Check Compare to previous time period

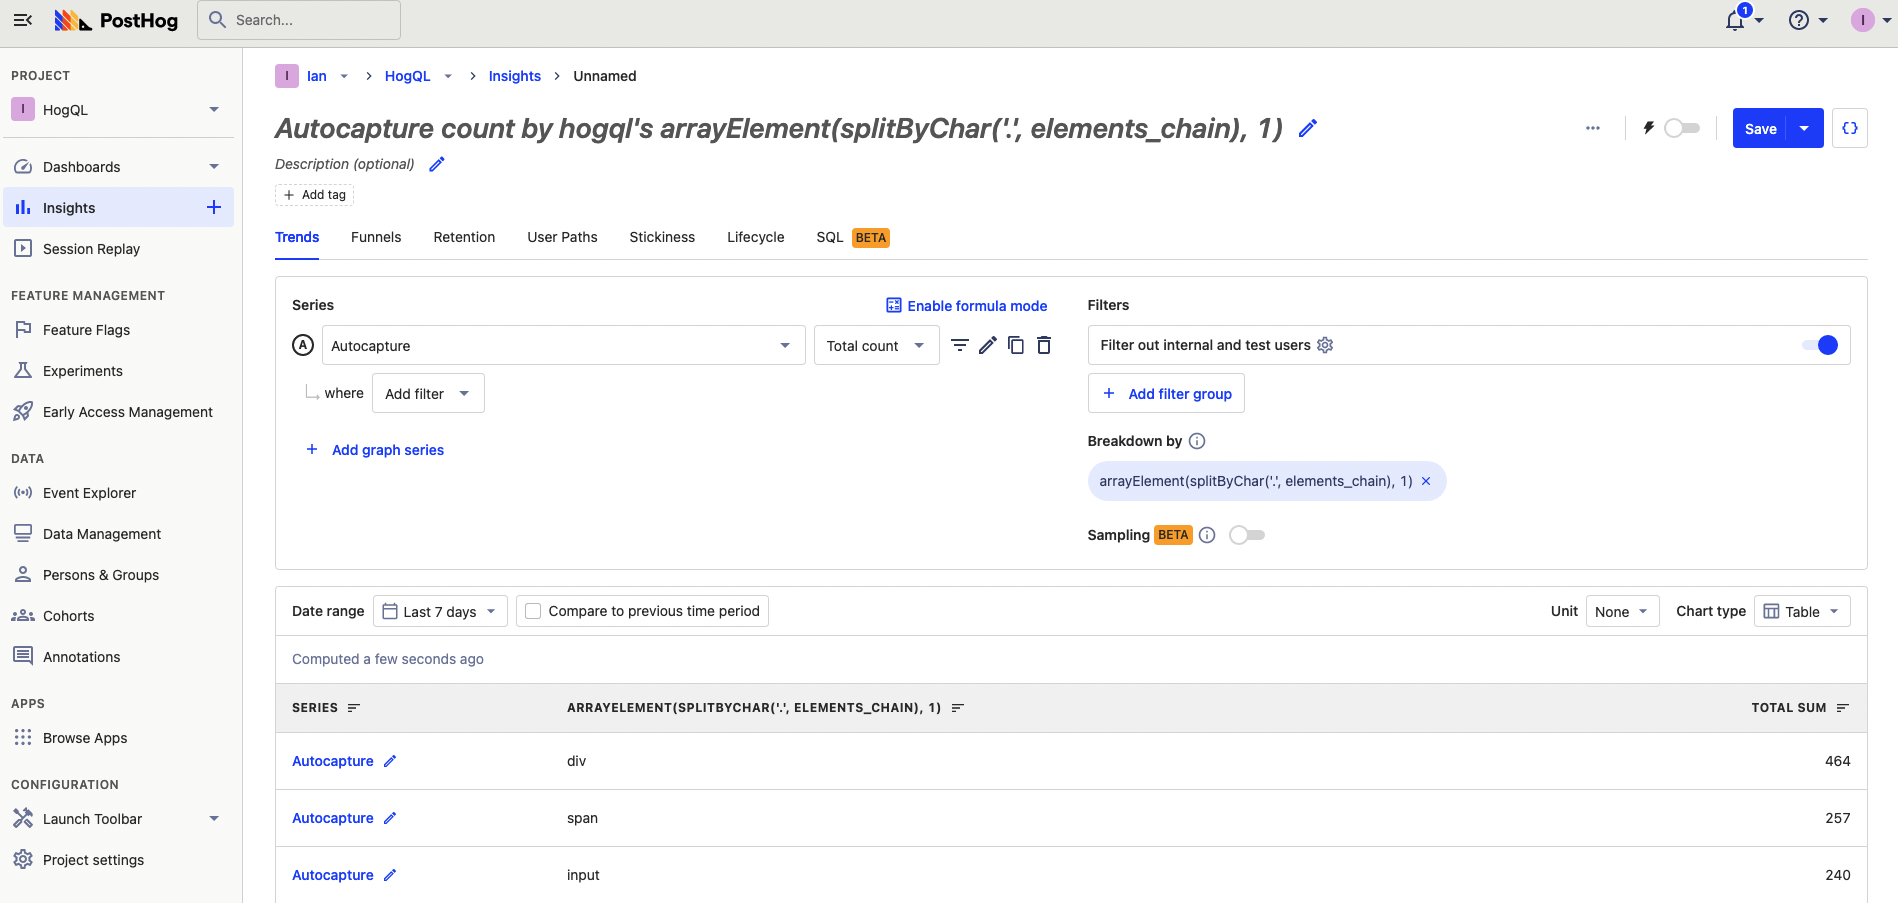point(534,611)
